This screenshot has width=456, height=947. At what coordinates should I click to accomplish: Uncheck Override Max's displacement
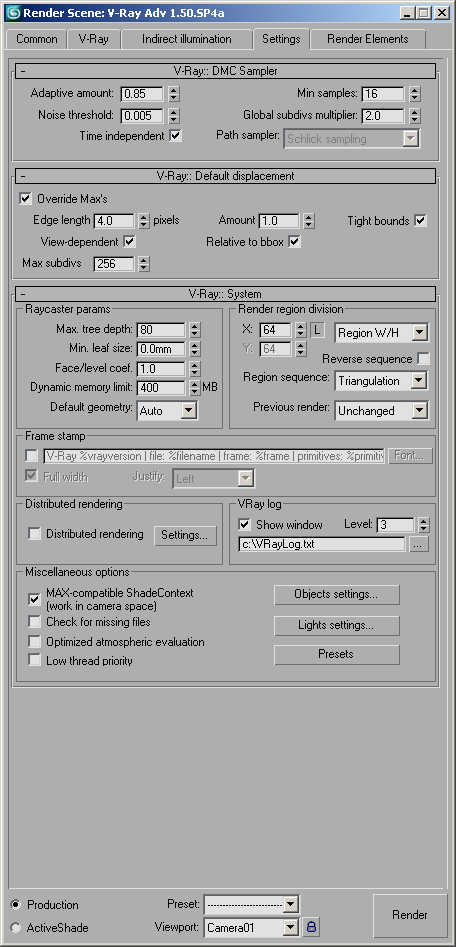point(25,198)
